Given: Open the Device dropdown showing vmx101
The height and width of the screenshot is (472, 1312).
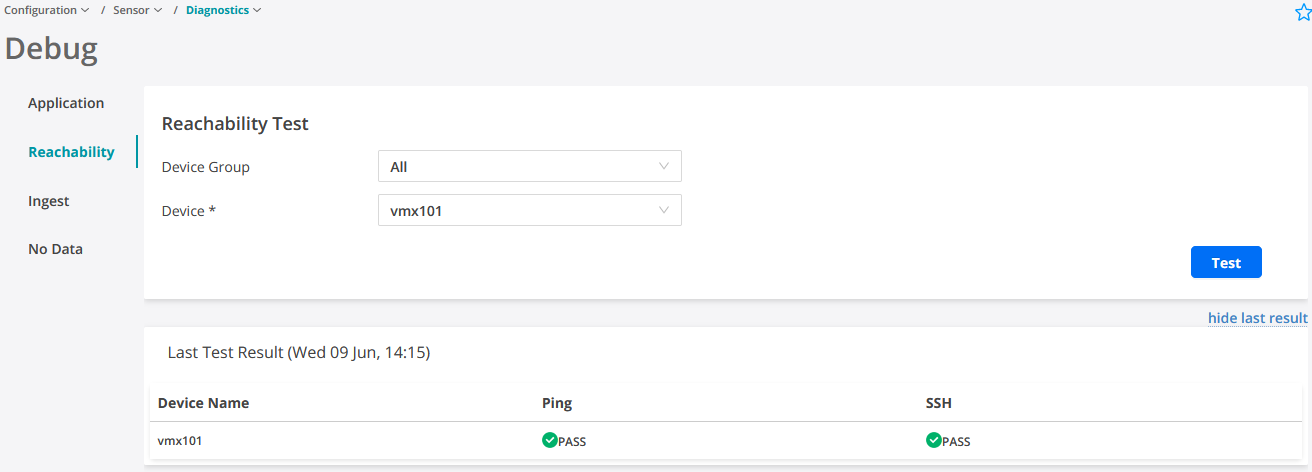Looking at the screenshot, I should (529, 210).
